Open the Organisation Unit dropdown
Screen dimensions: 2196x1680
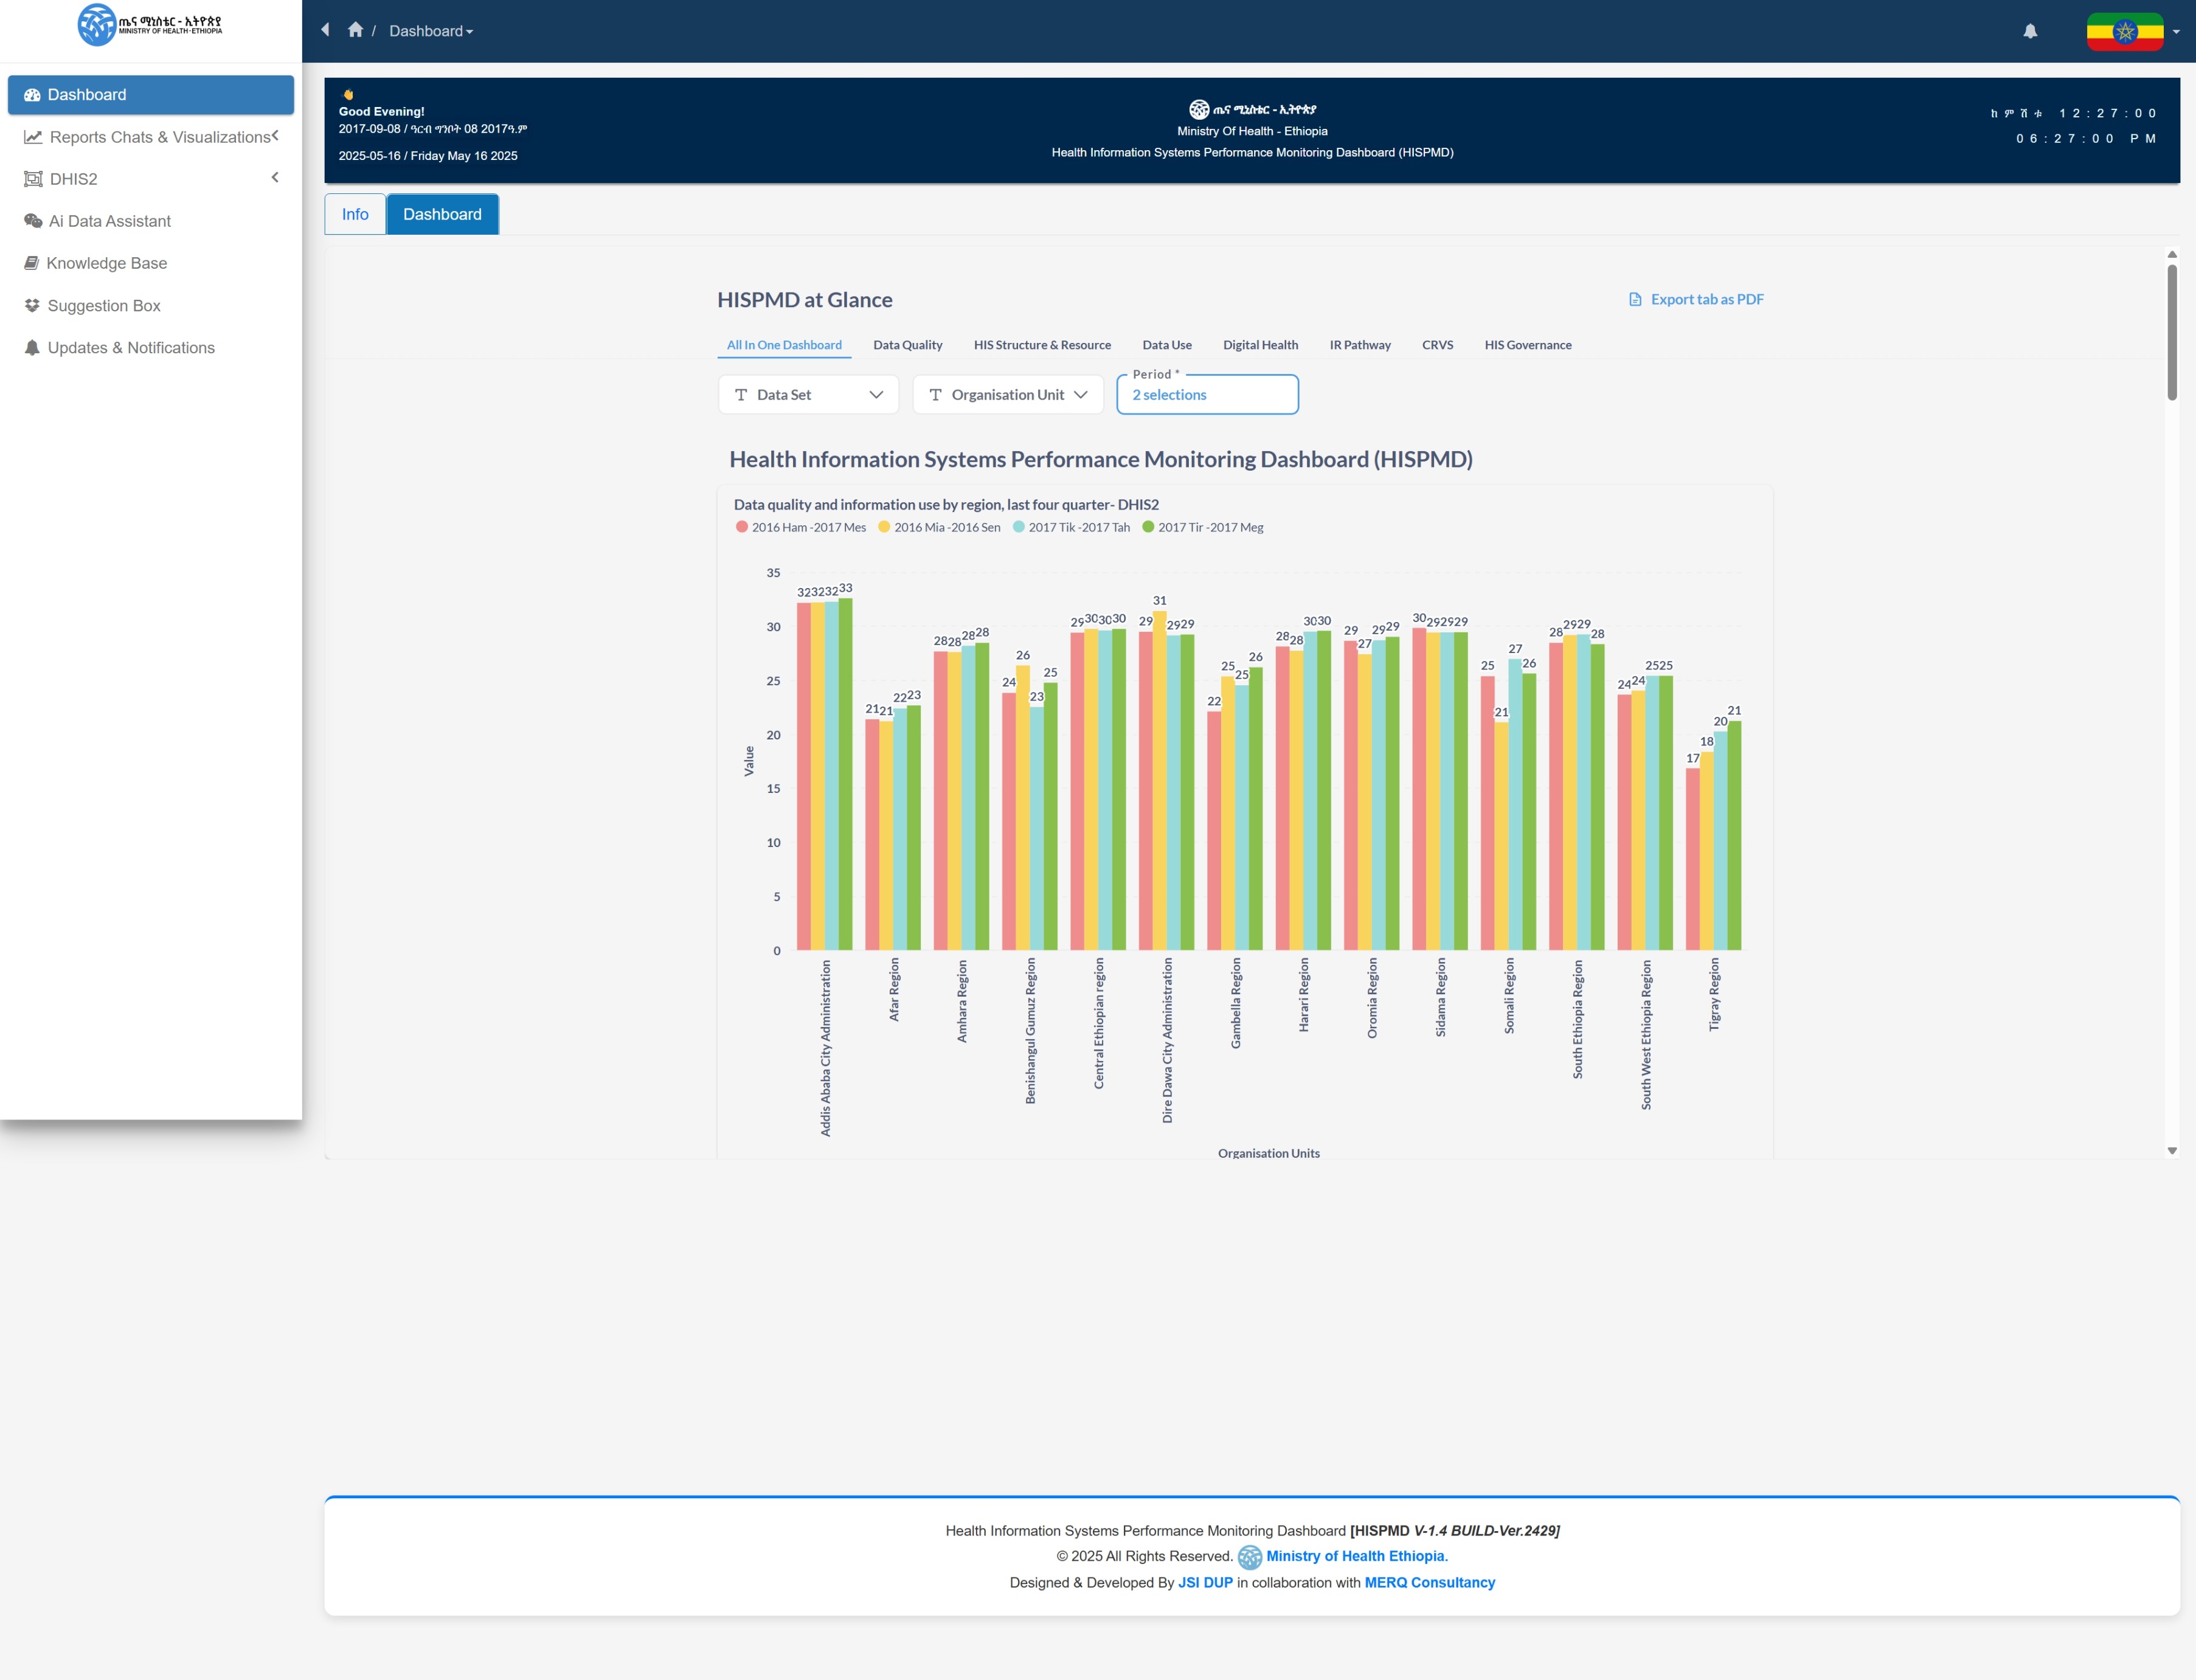click(x=1007, y=394)
